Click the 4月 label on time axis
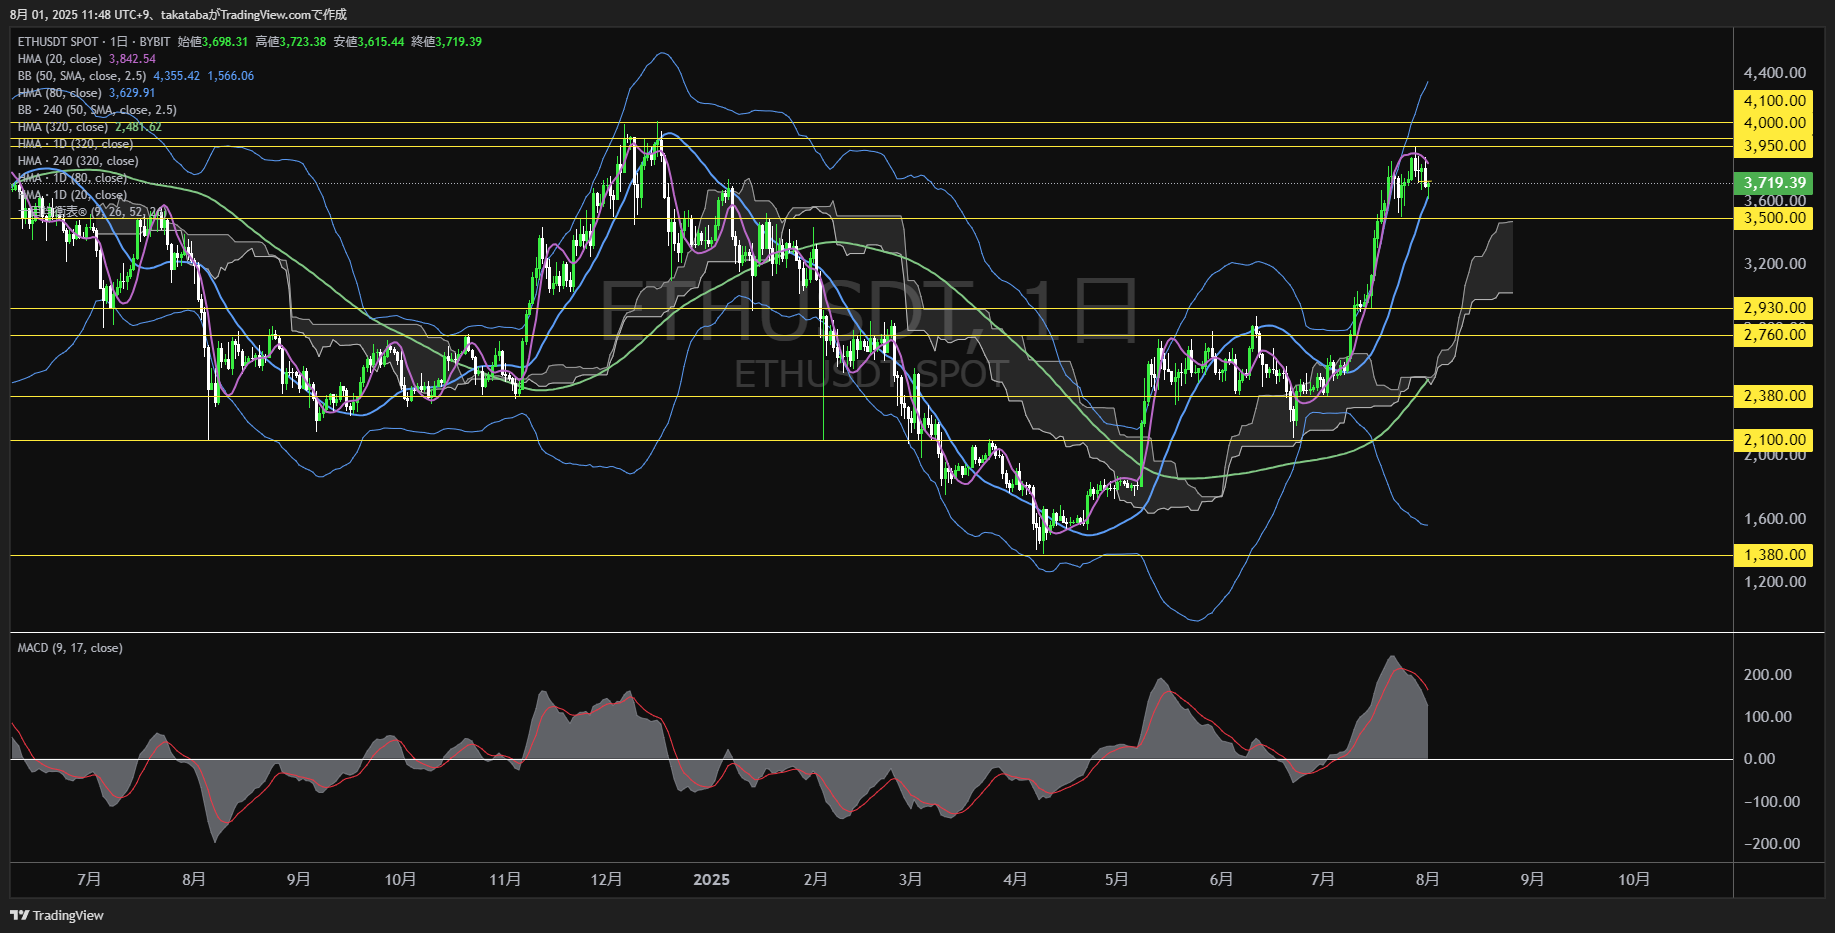Viewport: 1835px width, 933px height. tap(1015, 880)
